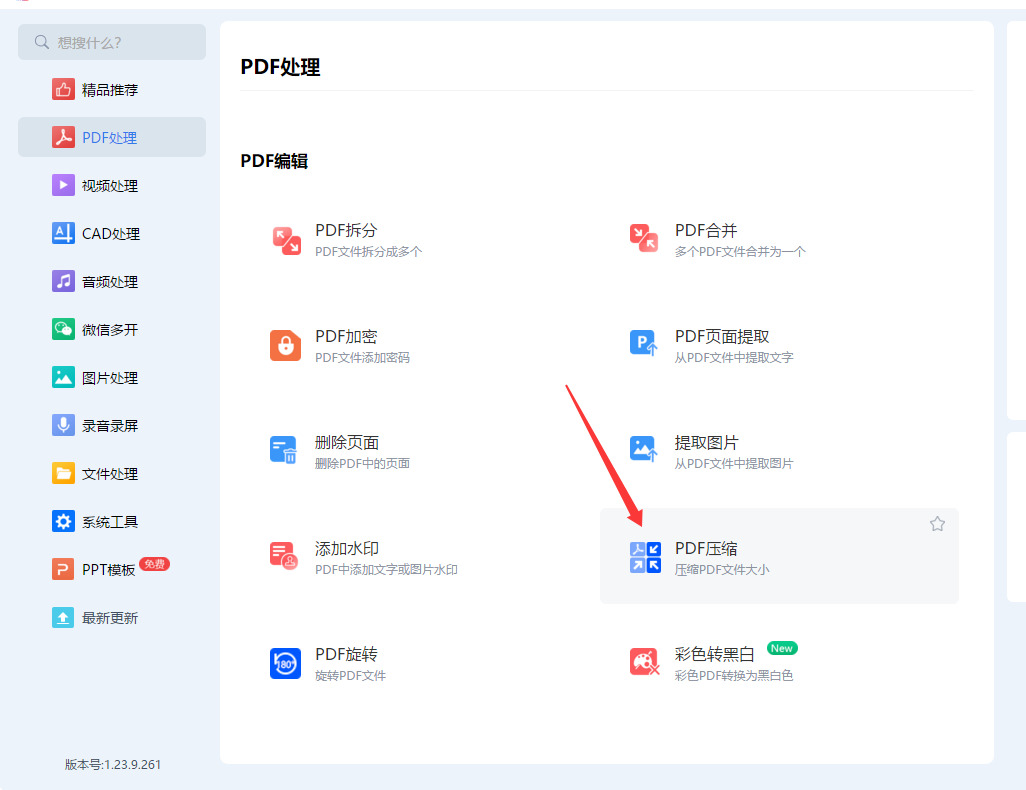
Task: Open the 精品推荐 category
Action: coord(112,89)
